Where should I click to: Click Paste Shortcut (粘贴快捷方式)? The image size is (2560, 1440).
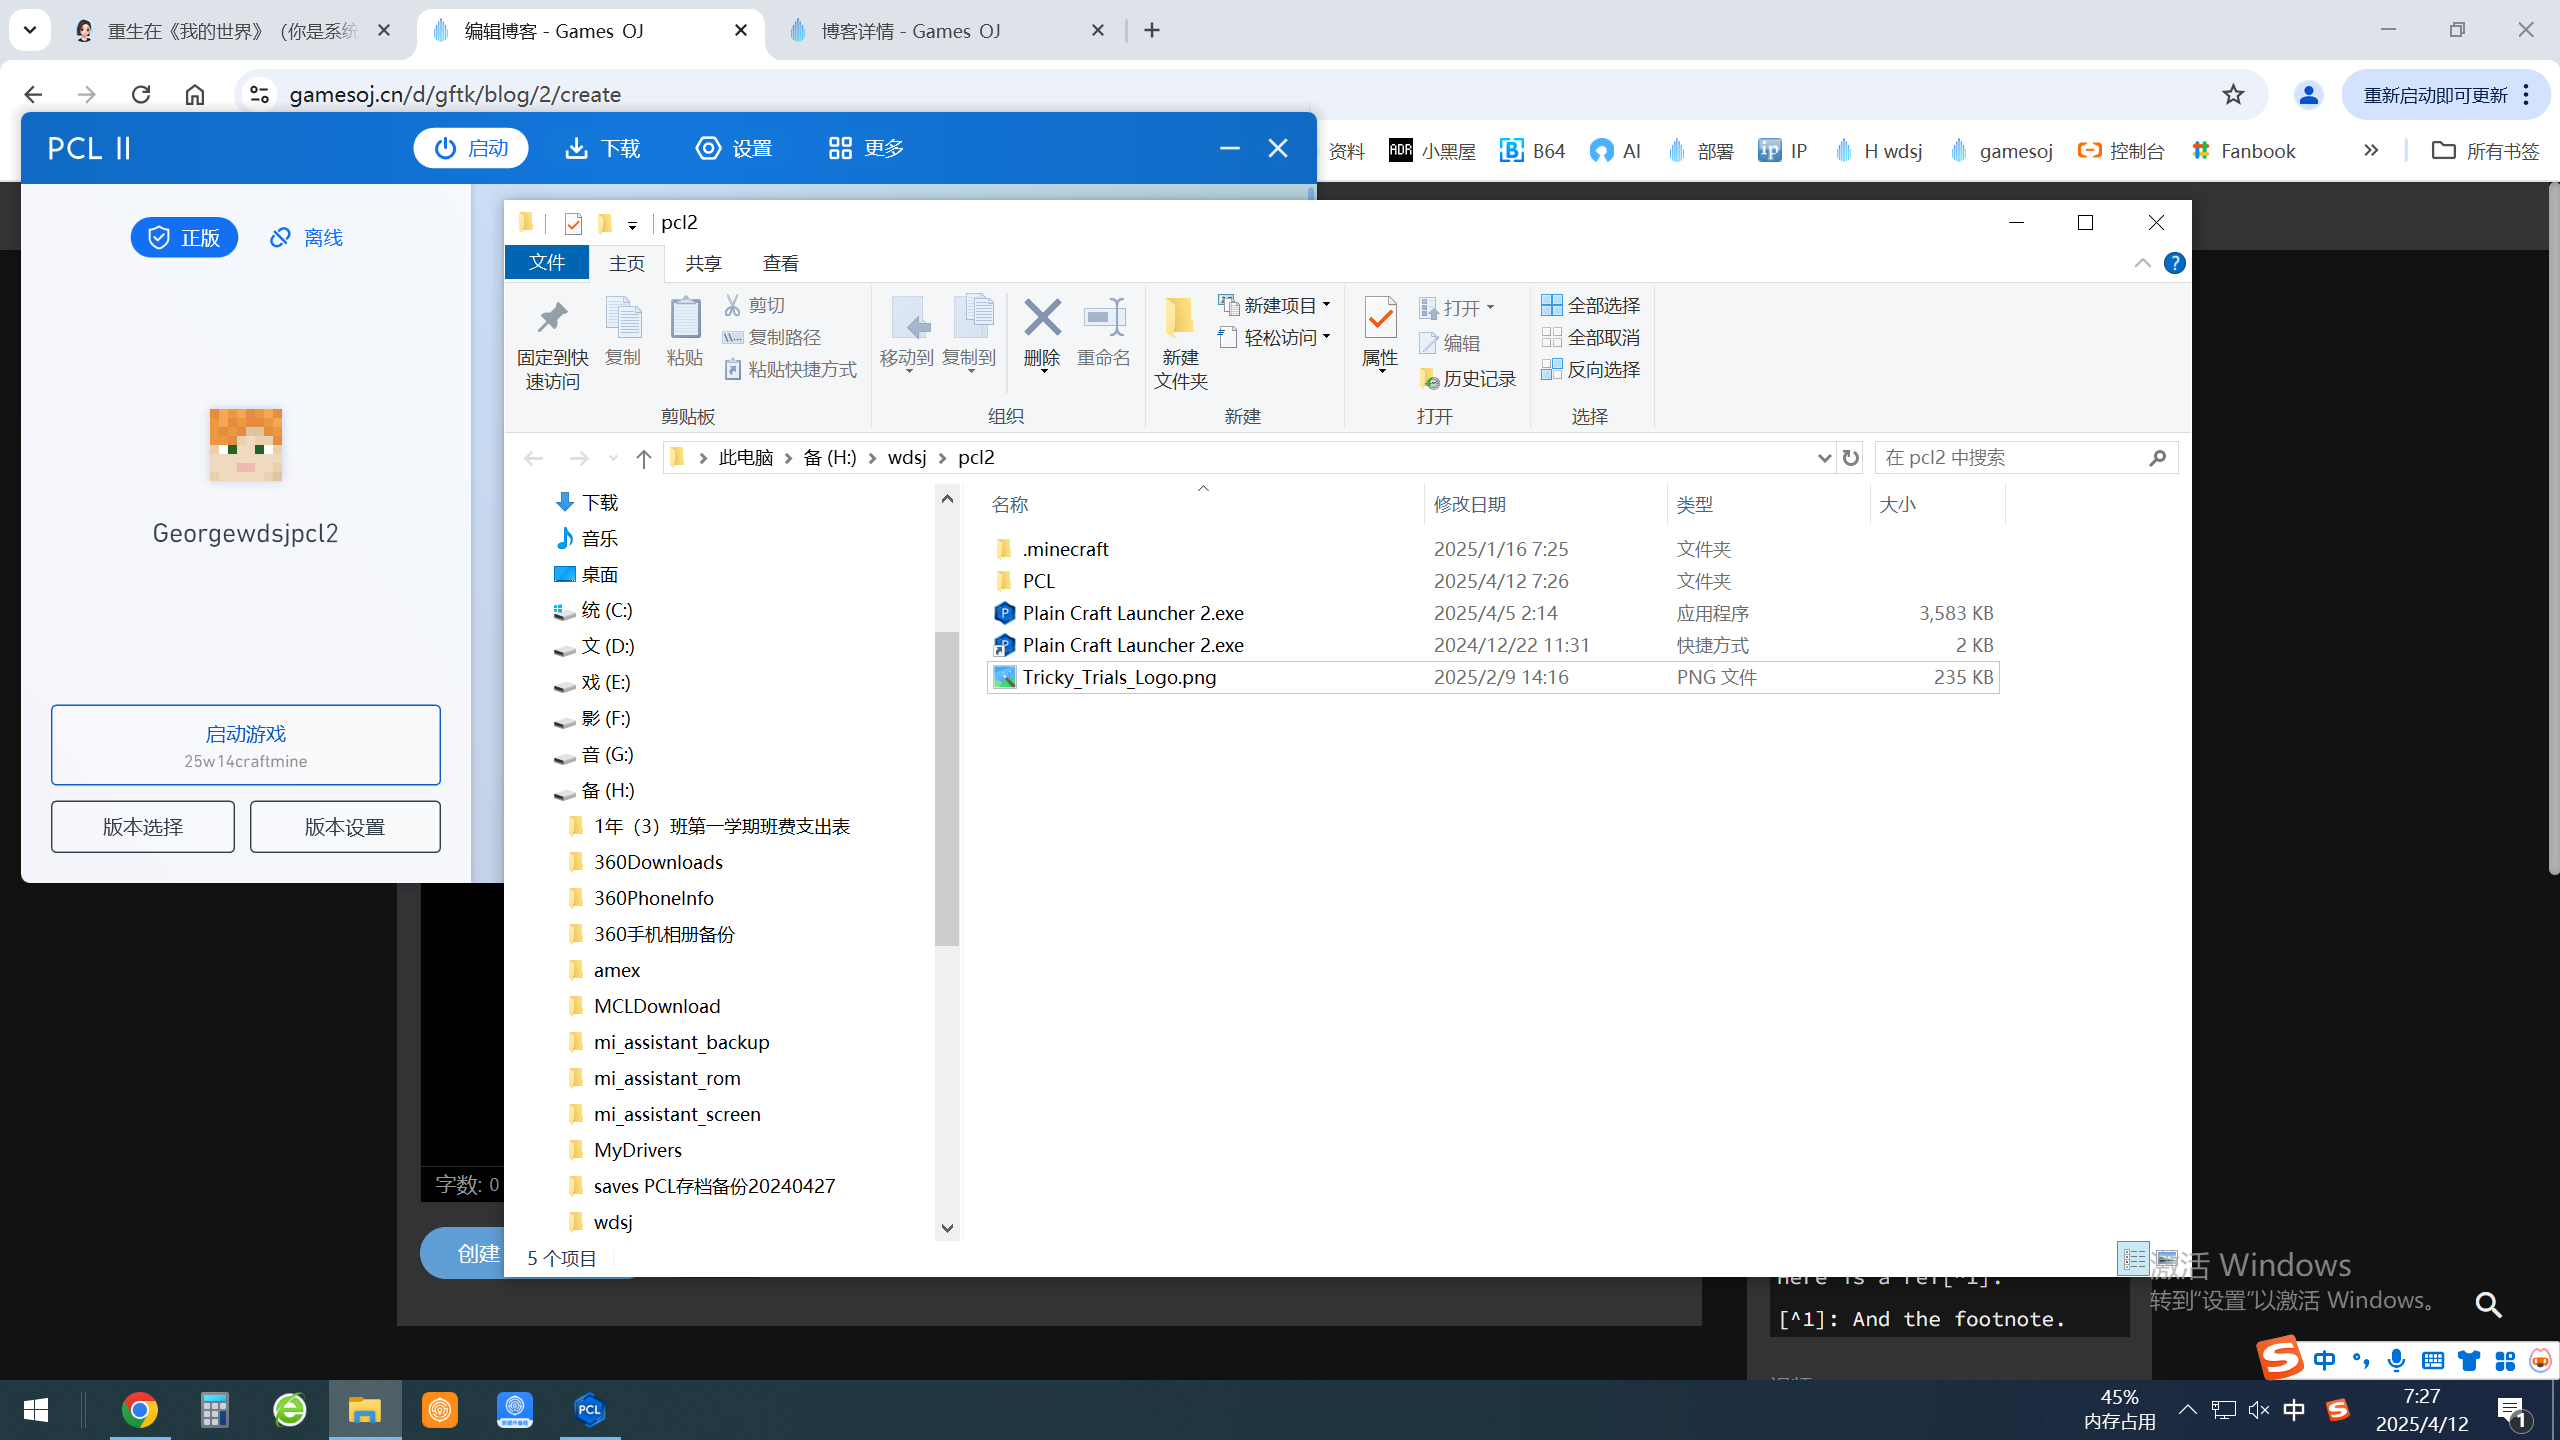790,369
